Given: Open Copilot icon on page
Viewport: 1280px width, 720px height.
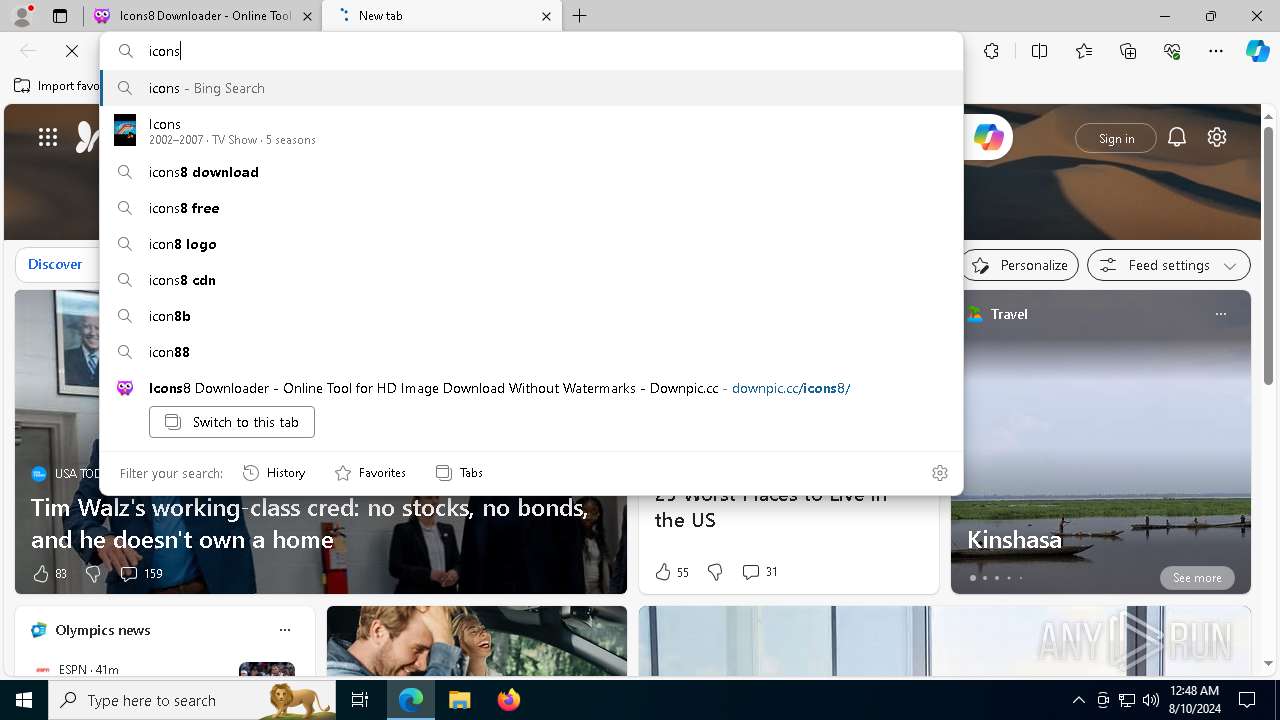Looking at the screenshot, I should [988, 137].
